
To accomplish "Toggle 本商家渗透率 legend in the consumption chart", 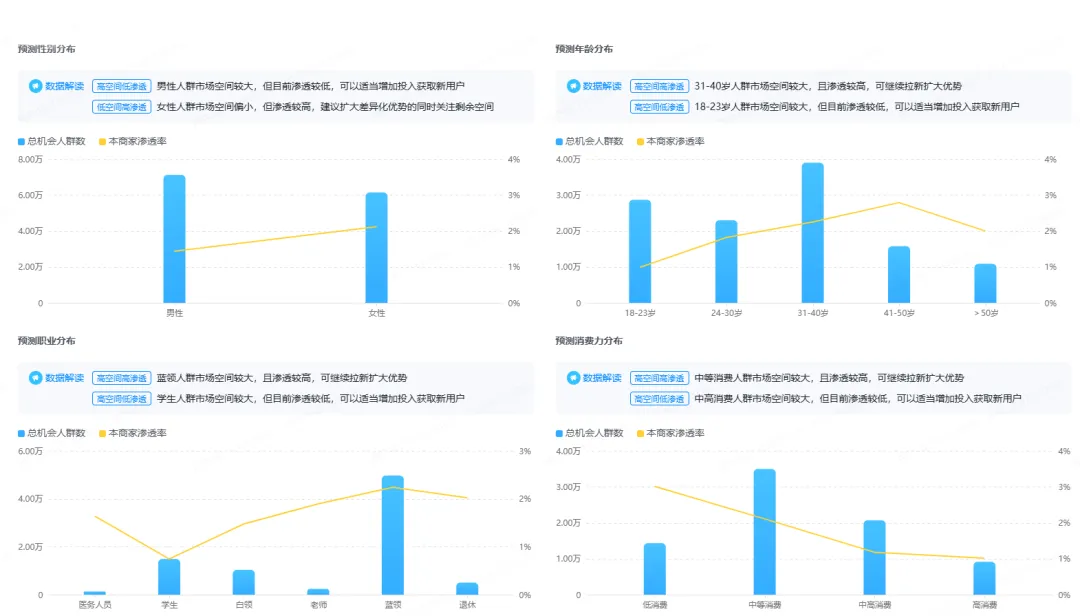I will click(x=671, y=433).
